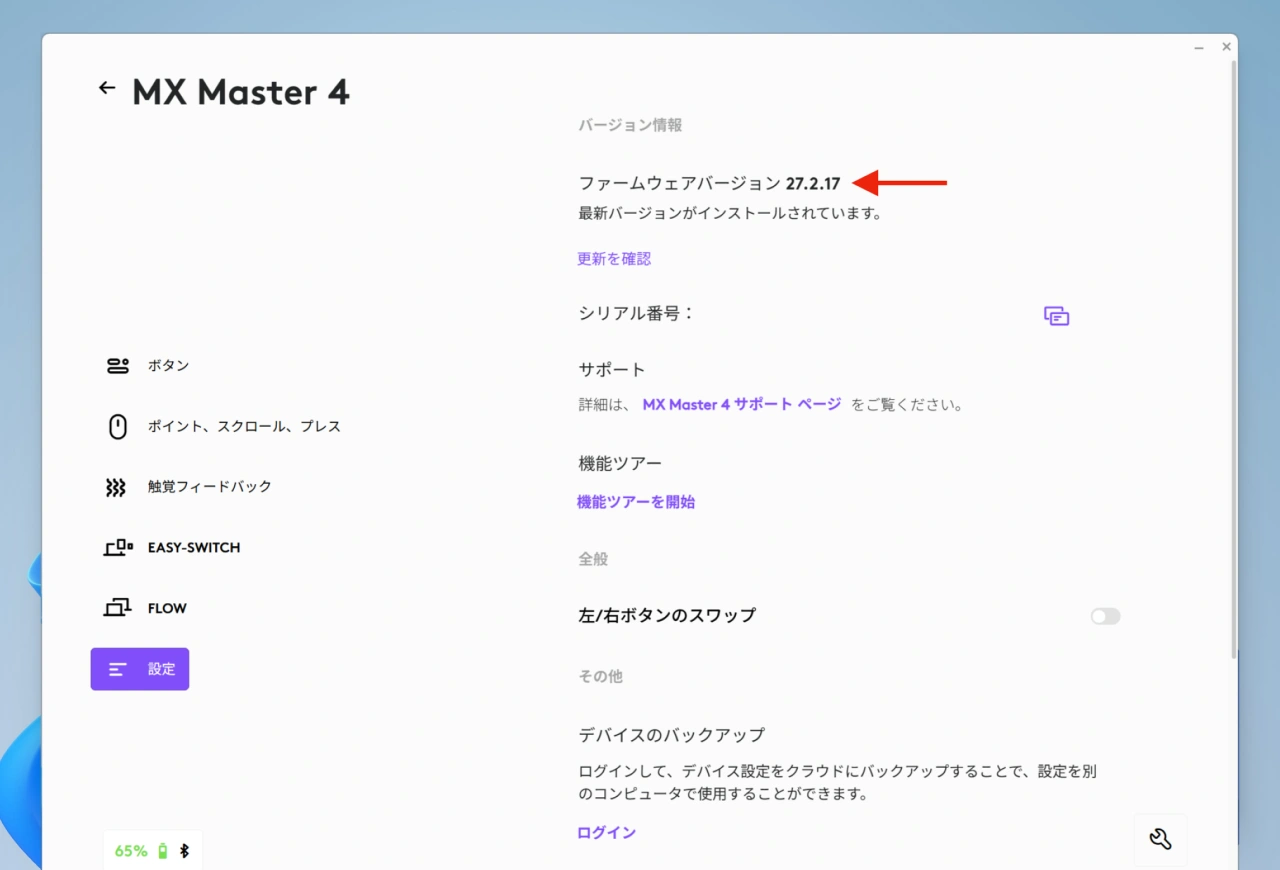1280x870 pixels.
Task: Start the tour via 機能ツアーを開始
Action: pos(636,502)
